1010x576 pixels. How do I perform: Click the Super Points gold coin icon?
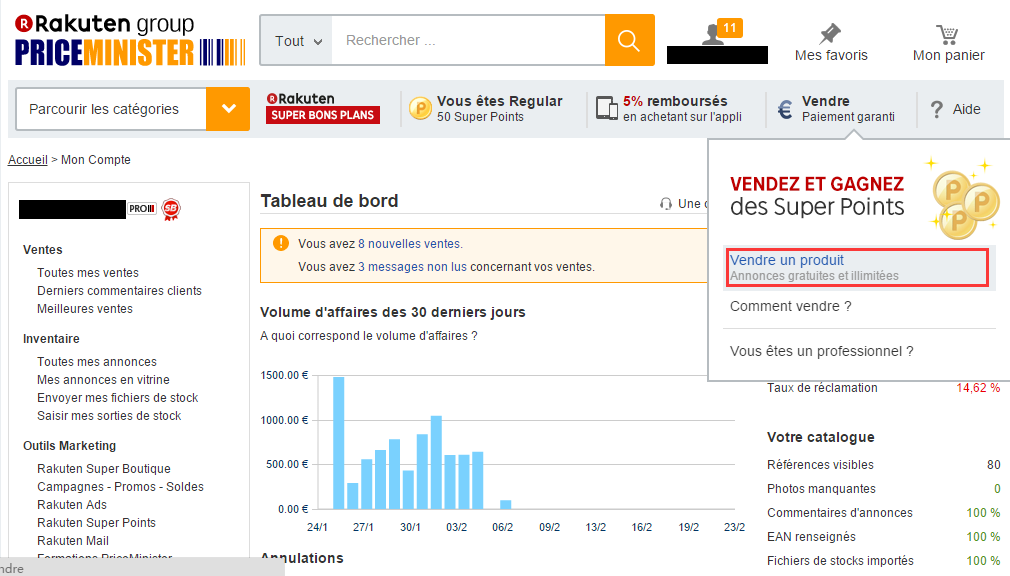tap(420, 108)
